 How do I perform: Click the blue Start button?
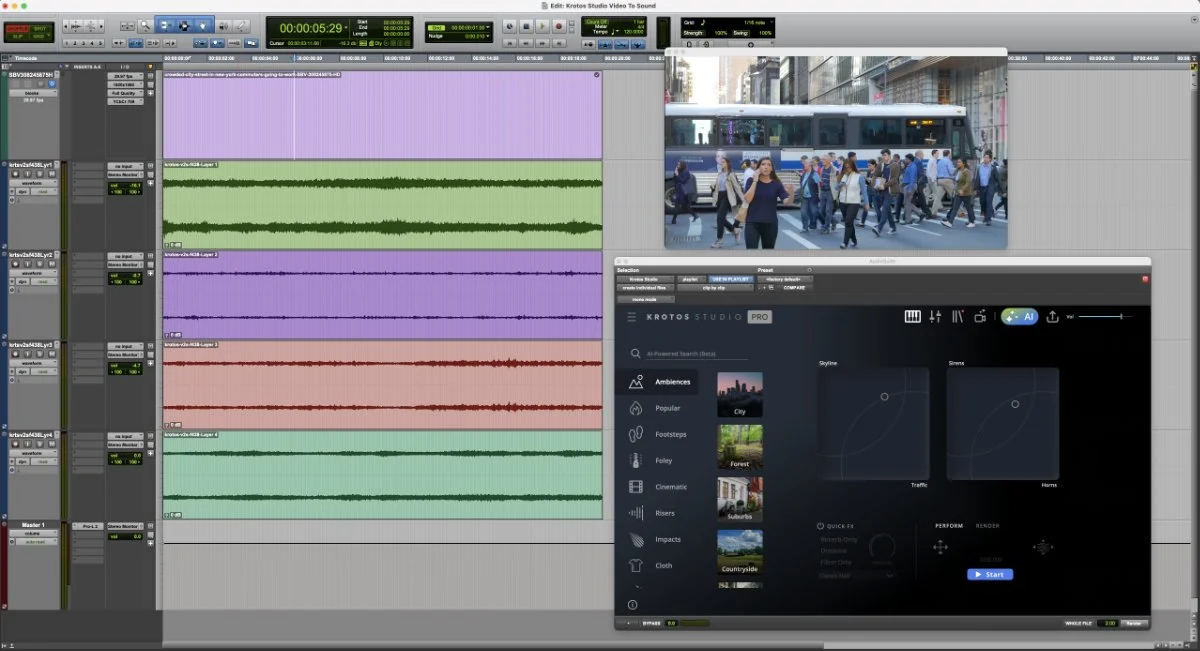pos(990,574)
